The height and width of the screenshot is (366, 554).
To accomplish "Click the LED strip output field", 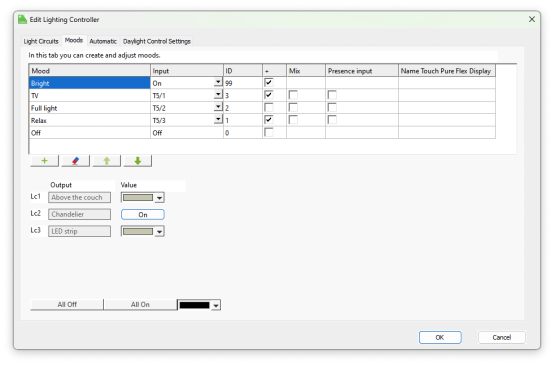I will pyautogui.click(x=79, y=231).
